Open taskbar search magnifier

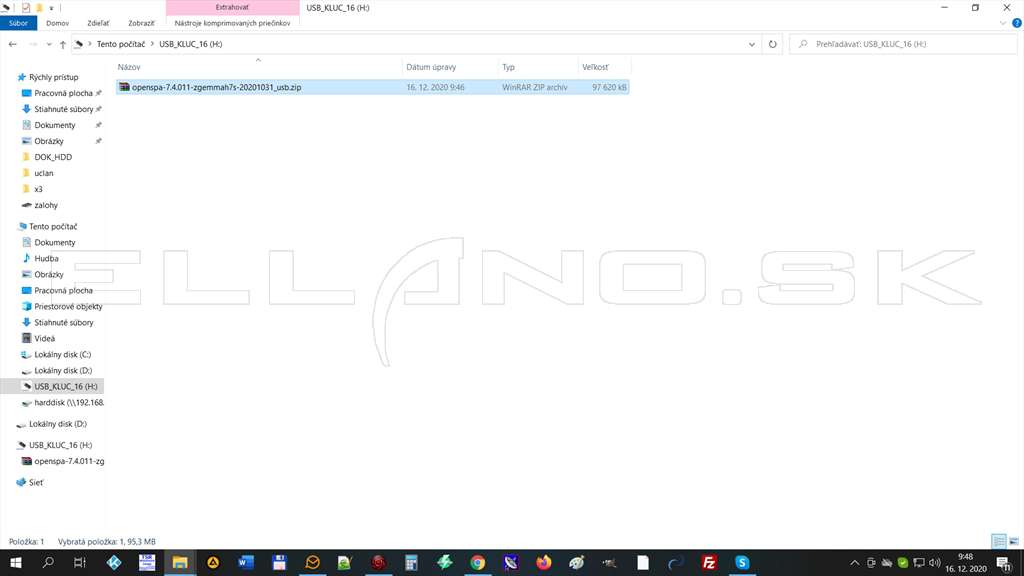tap(48, 562)
